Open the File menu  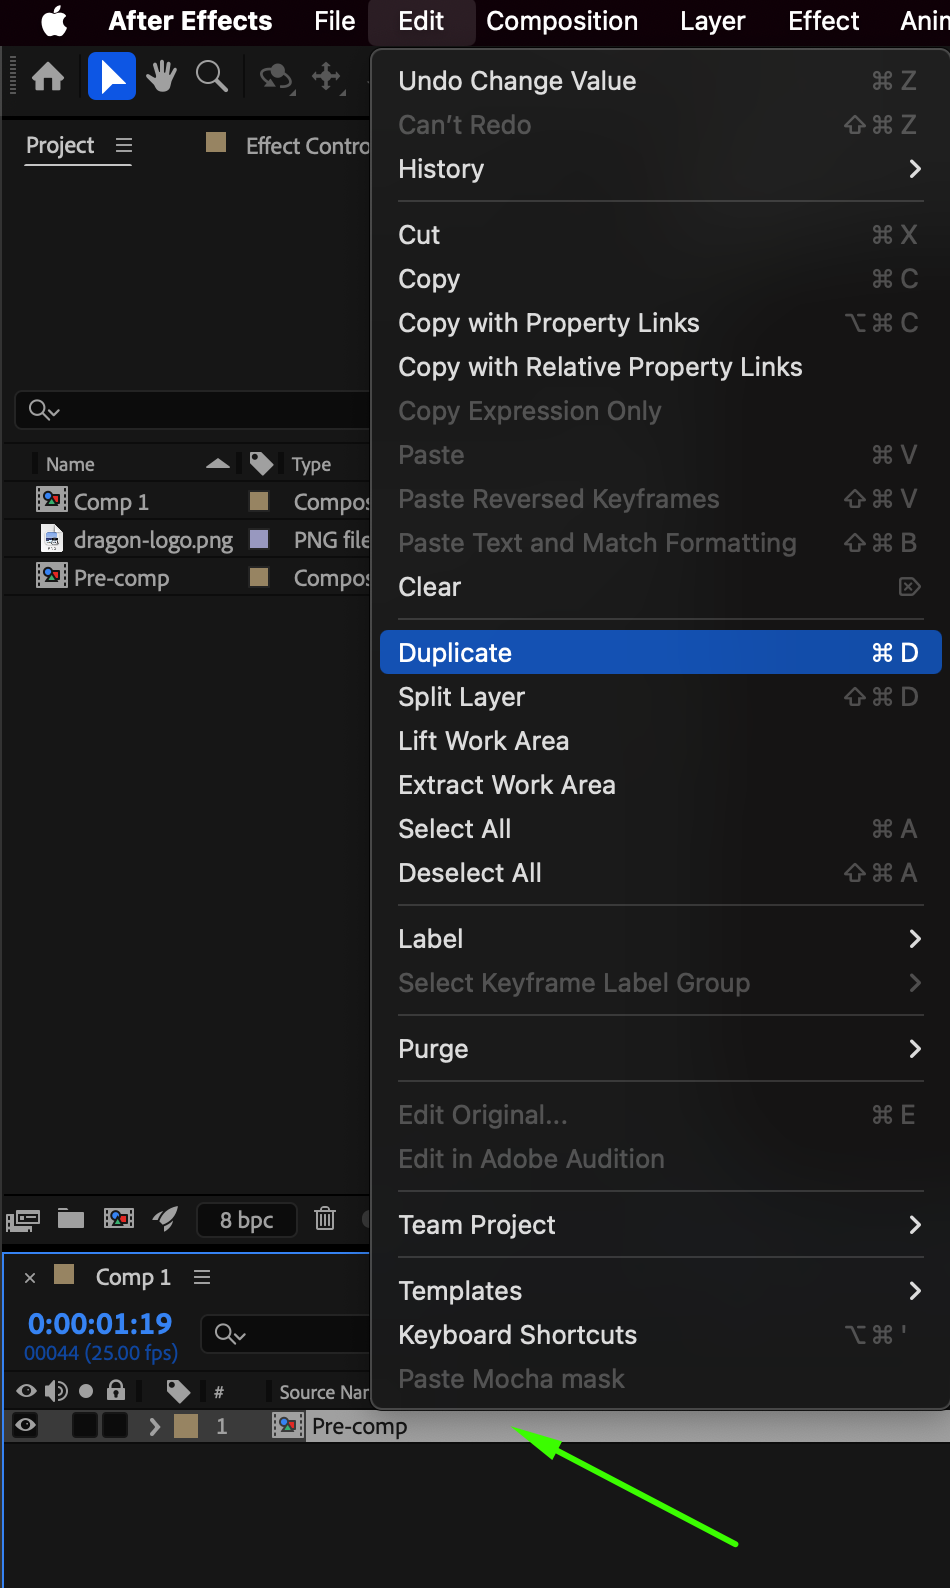pyautogui.click(x=334, y=21)
